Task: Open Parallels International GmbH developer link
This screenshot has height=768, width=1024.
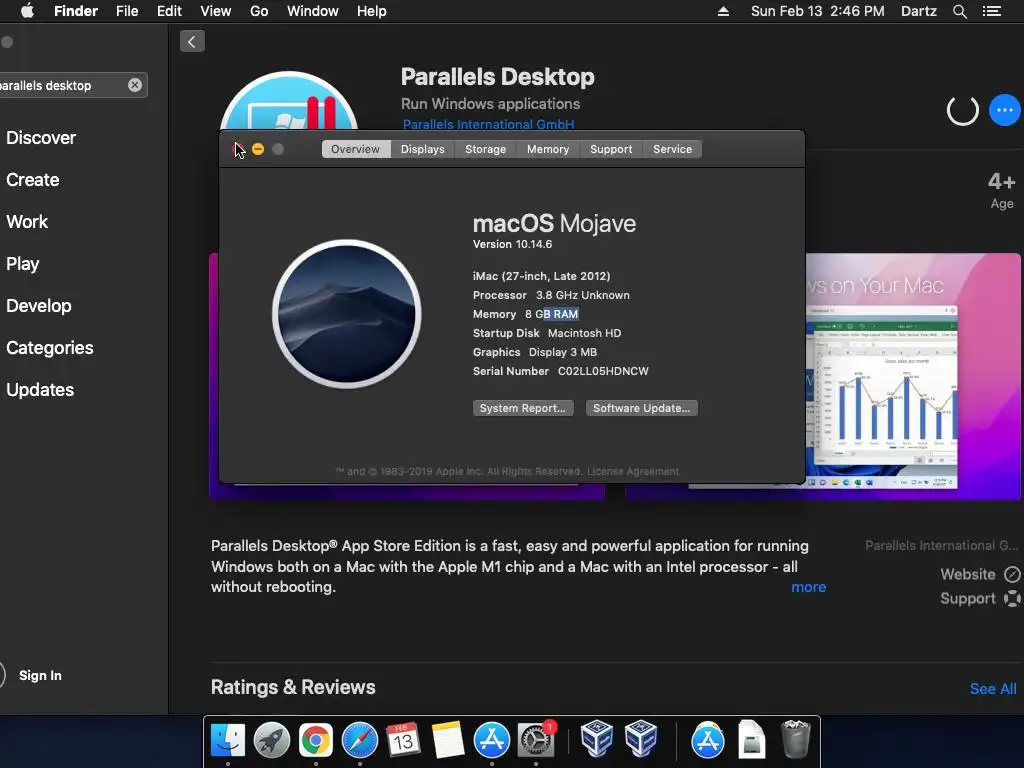Action: (x=488, y=124)
